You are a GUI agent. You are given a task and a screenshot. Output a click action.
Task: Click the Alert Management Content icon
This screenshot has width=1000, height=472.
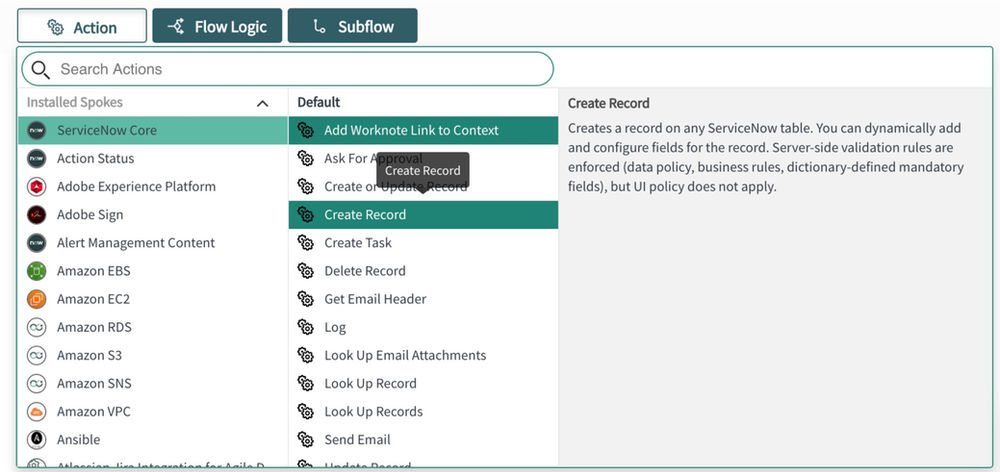[x=36, y=242]
